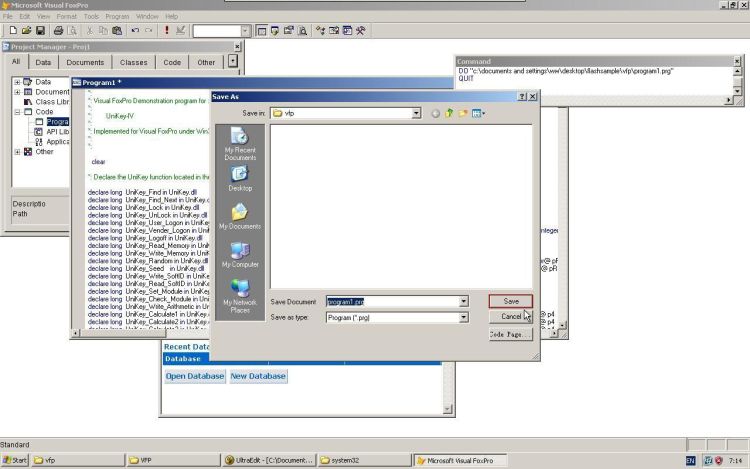Image resolution: width=750 pixels, height=469 pixels.
Task: Collapse the Code node in Project Manager
Action: (17, 112)
